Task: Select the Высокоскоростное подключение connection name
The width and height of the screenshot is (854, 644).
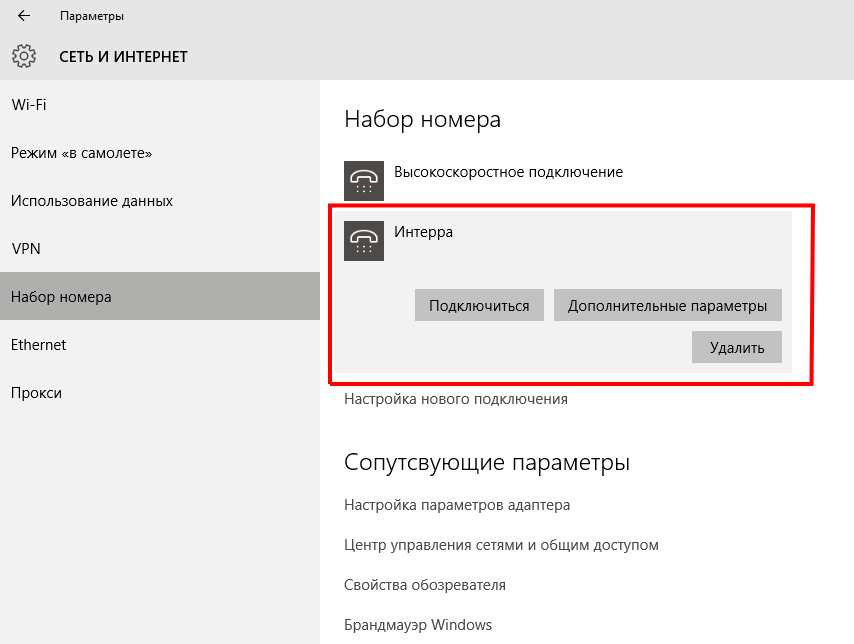Action: coord(508,172)
